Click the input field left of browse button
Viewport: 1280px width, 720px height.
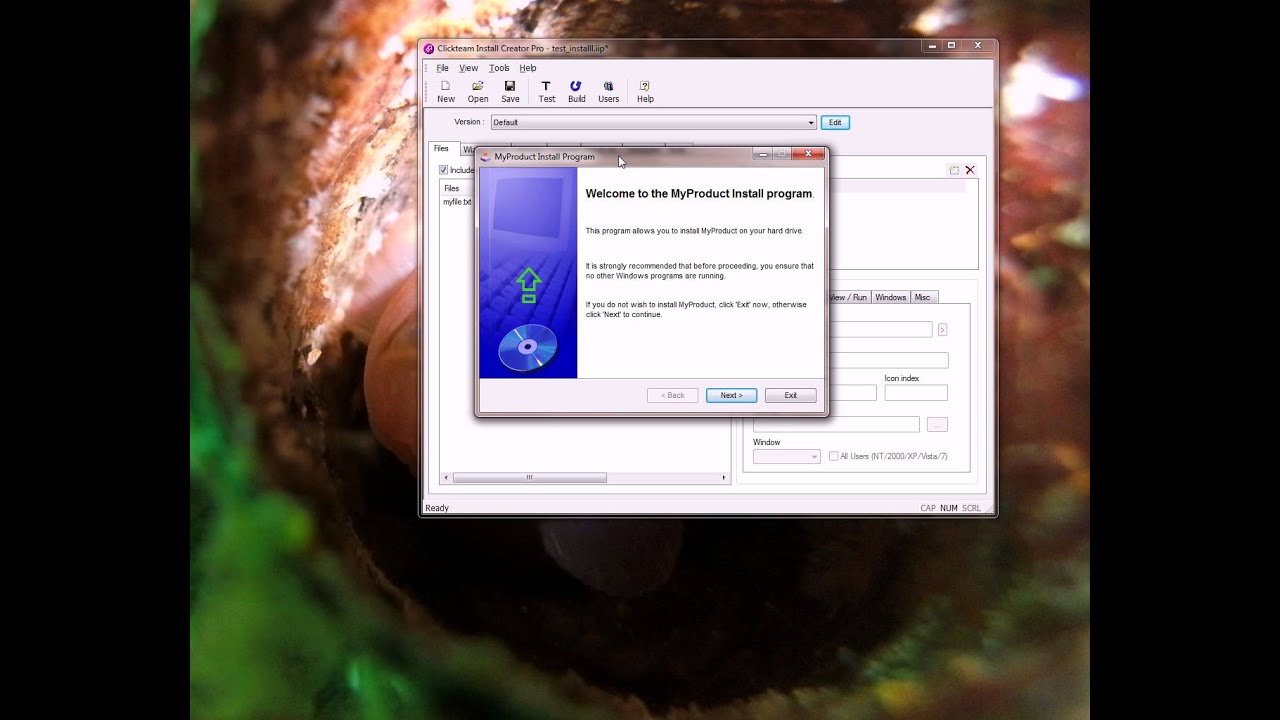836,425
